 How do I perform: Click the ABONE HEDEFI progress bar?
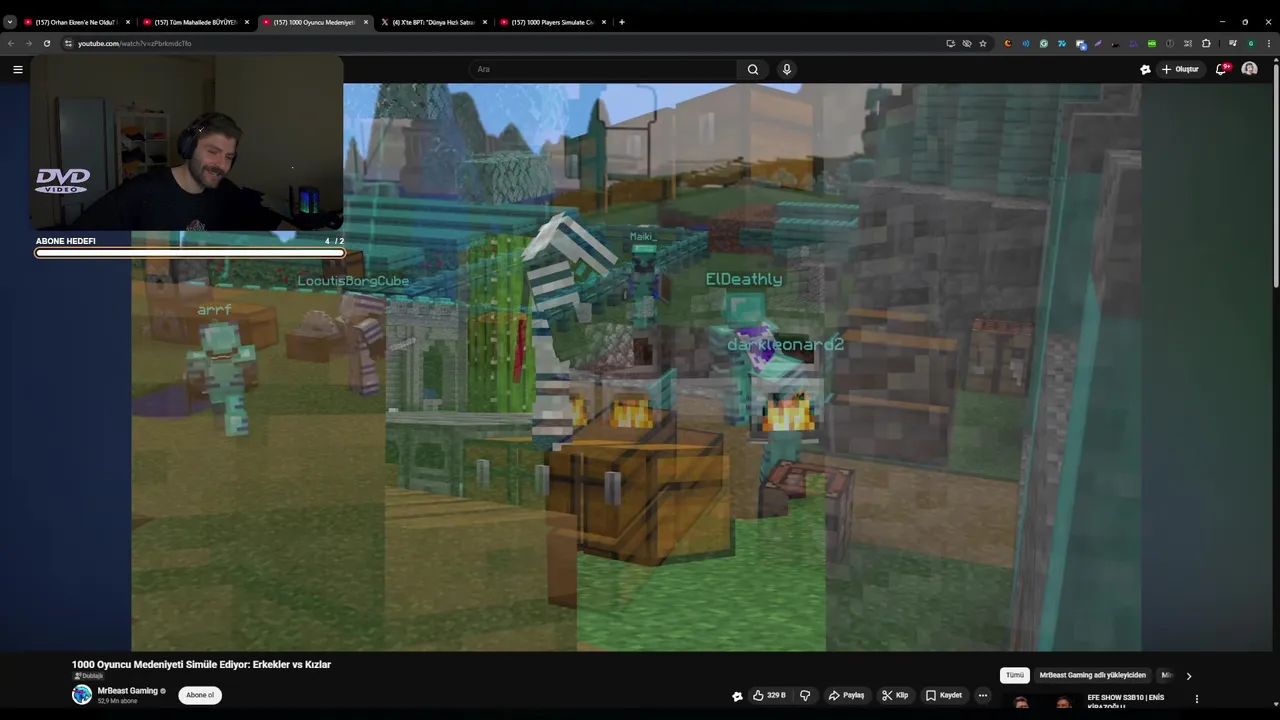[190, 253]
